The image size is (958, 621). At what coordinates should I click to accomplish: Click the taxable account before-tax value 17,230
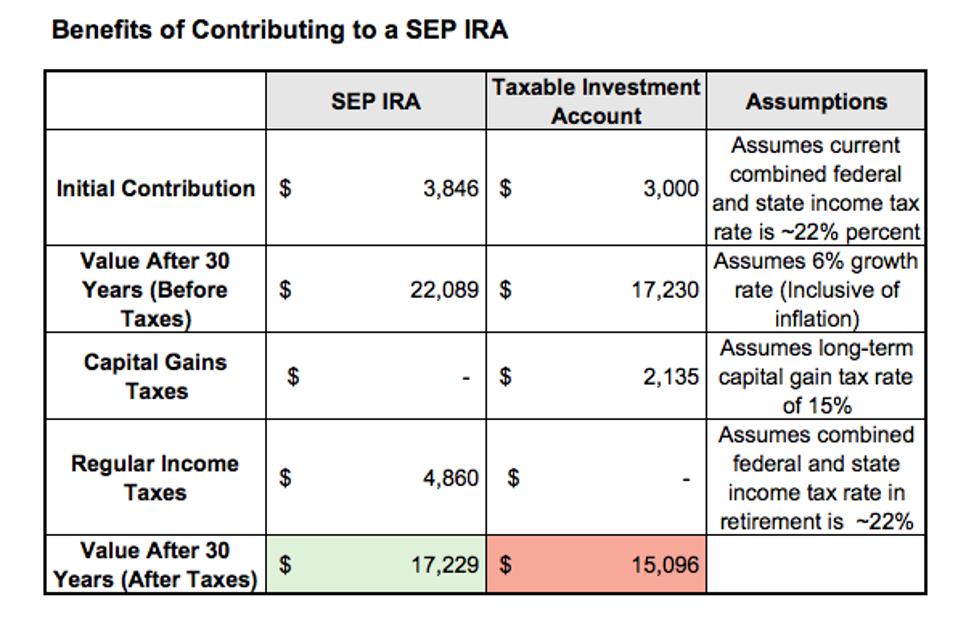tap(664, 290)
